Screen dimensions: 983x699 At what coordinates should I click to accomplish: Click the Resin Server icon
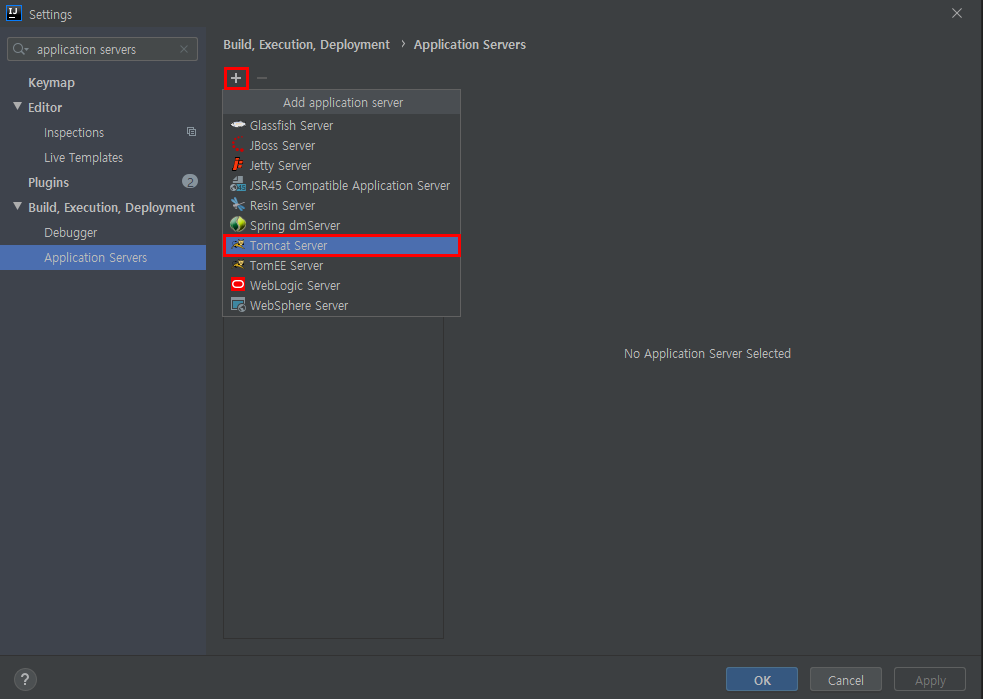click(x=238, y=205)
